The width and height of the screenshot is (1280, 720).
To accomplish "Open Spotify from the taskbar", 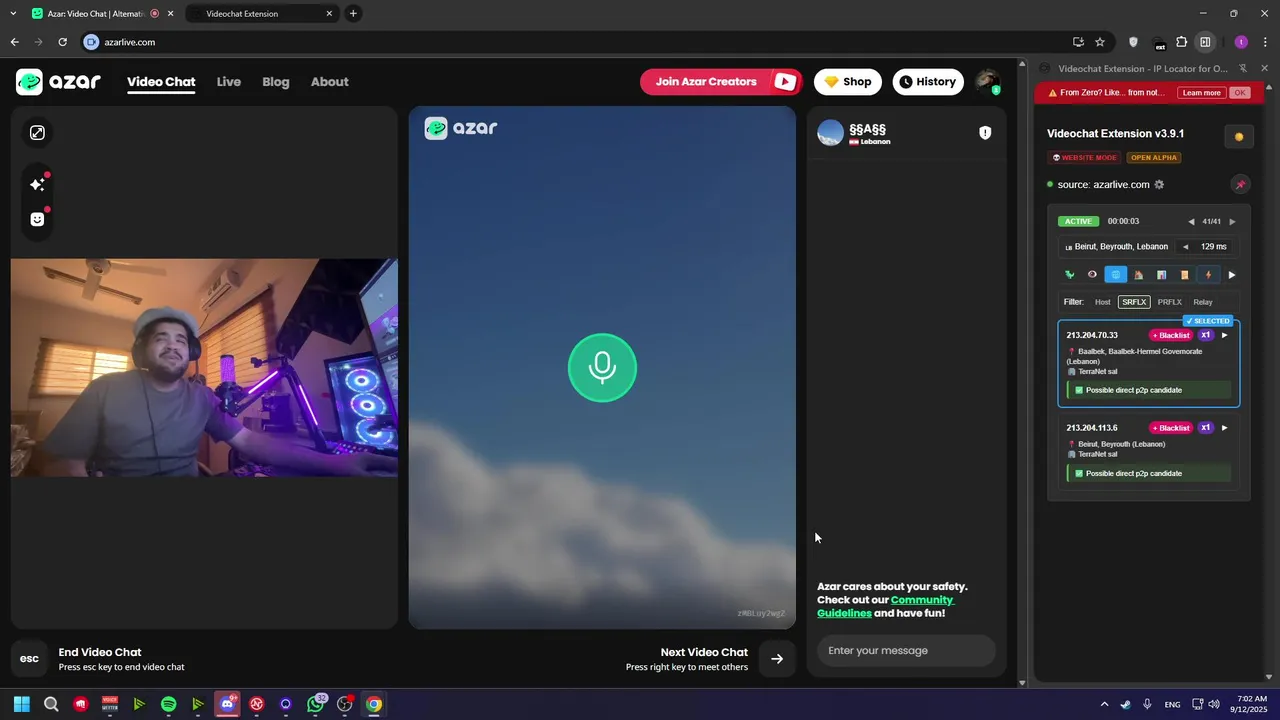I will [168, 704].
